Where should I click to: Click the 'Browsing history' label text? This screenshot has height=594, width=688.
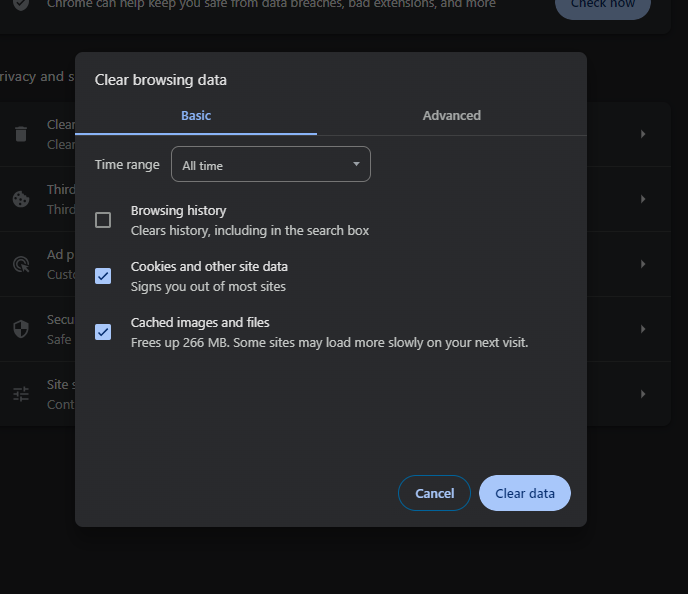click(179, 211)
